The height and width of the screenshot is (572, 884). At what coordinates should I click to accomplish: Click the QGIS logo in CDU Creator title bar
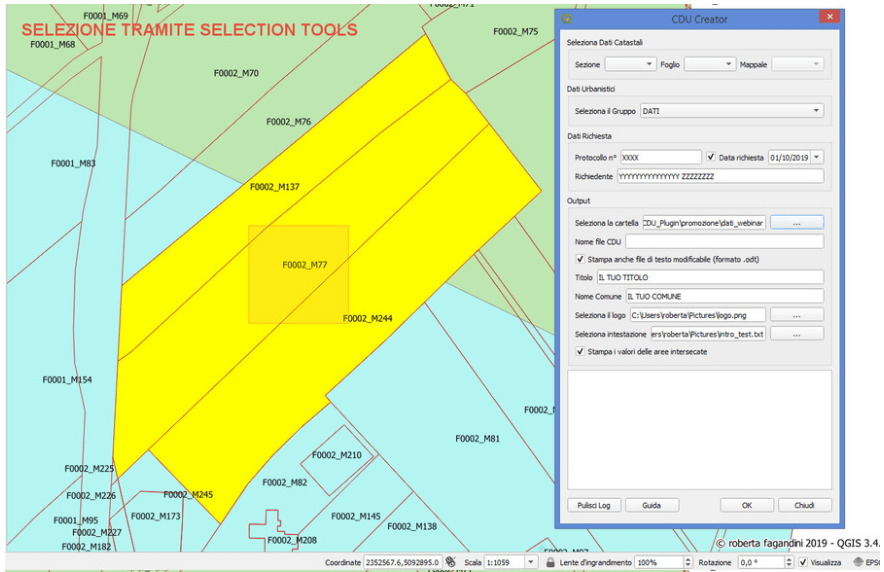(568, 18)
